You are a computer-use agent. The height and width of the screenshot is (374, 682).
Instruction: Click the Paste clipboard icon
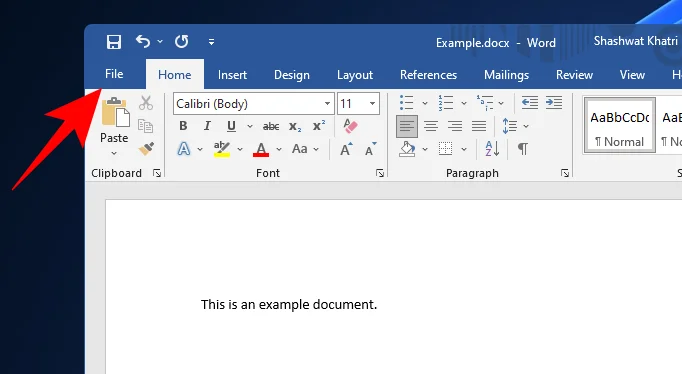pyautogui.click(x=115, y=112)
